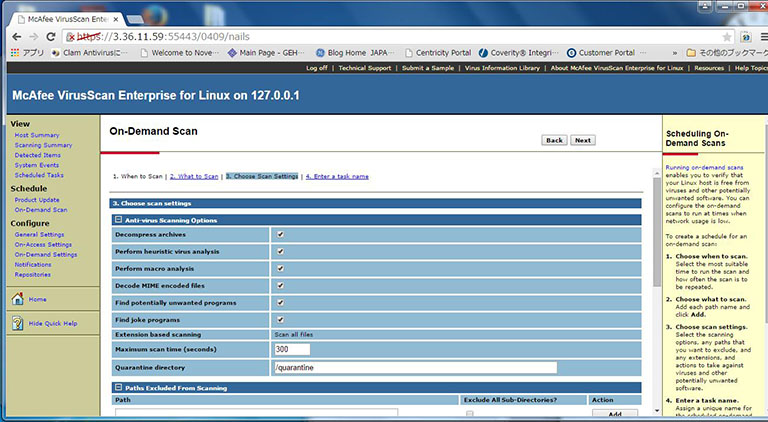
Task: Click the Home house icon in sidebar
Action: pyautogui.click(x=18, y=298)
